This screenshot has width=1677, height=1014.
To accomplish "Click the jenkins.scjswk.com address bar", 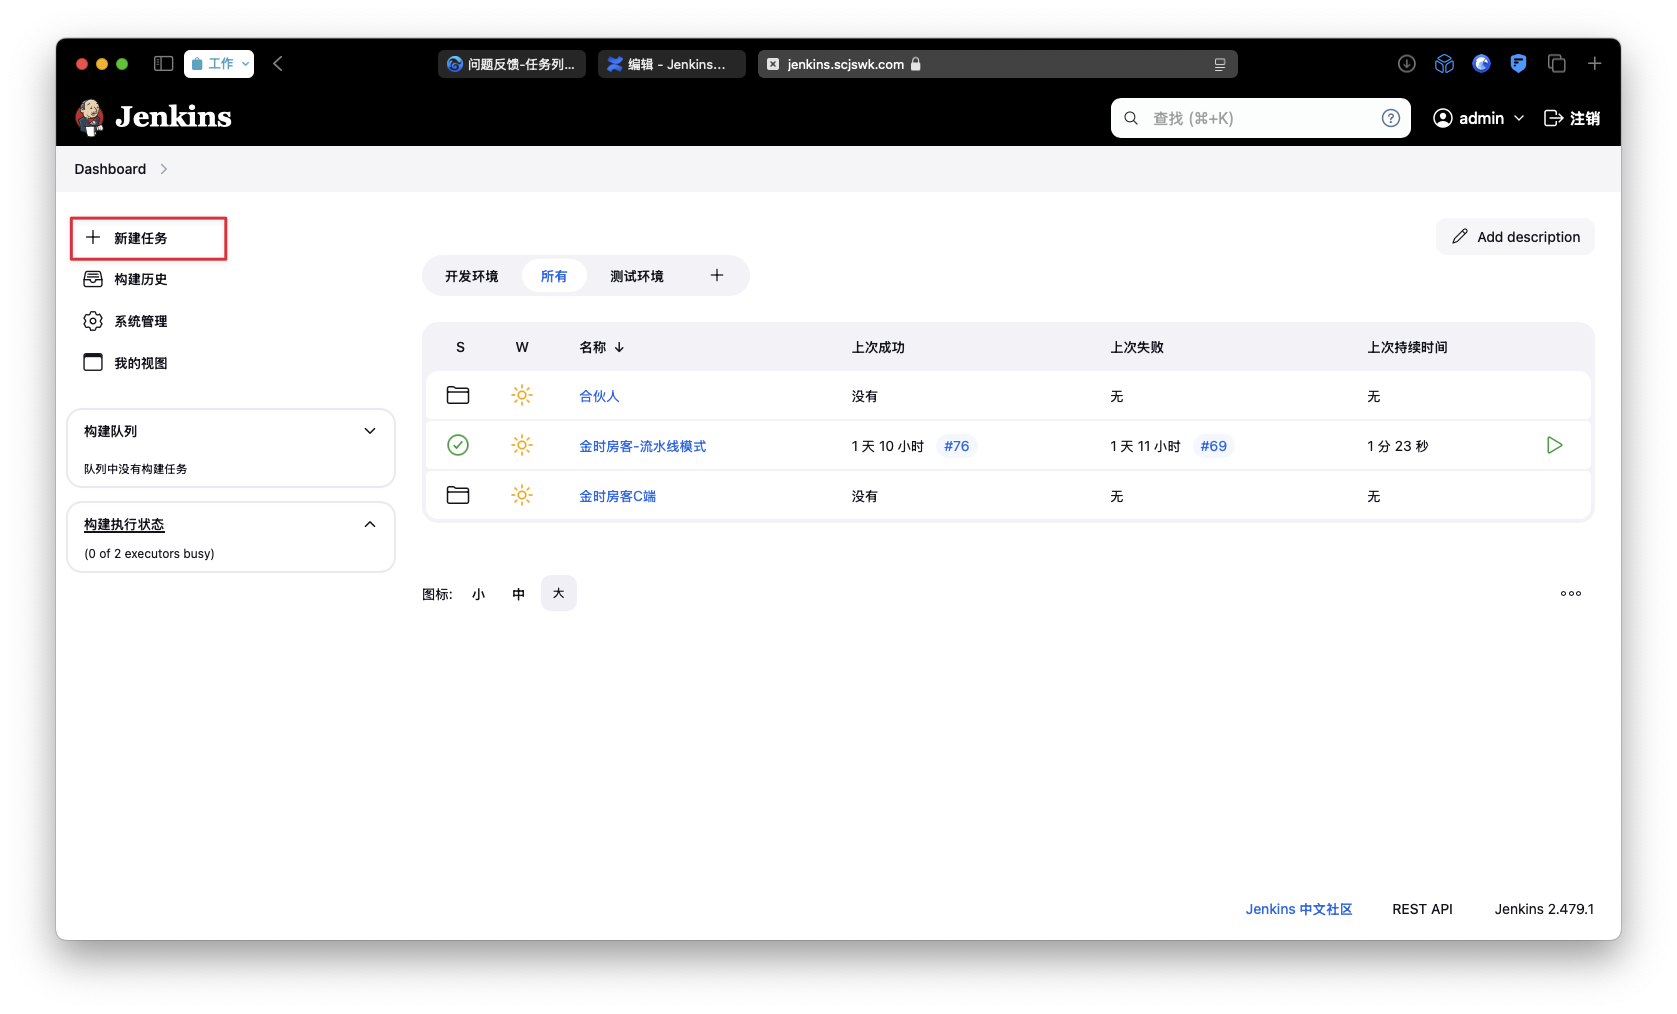I will point(998,64).
